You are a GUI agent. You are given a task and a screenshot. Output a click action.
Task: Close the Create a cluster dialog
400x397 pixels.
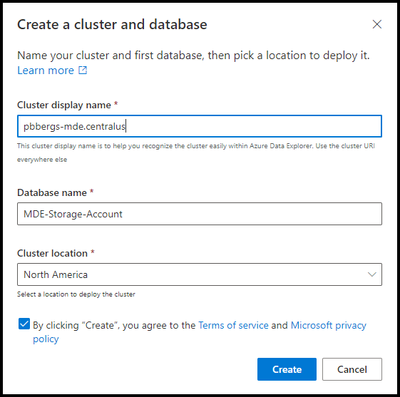(377, 24)
